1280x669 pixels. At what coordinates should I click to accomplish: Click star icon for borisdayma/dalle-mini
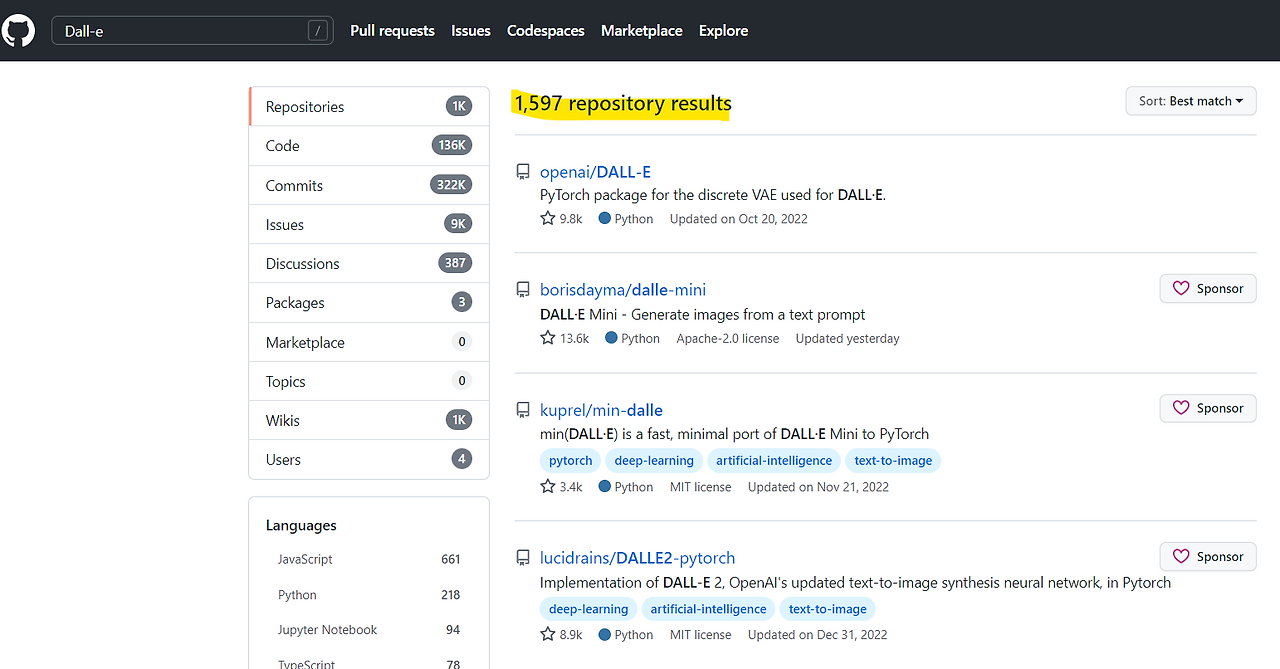547,338
